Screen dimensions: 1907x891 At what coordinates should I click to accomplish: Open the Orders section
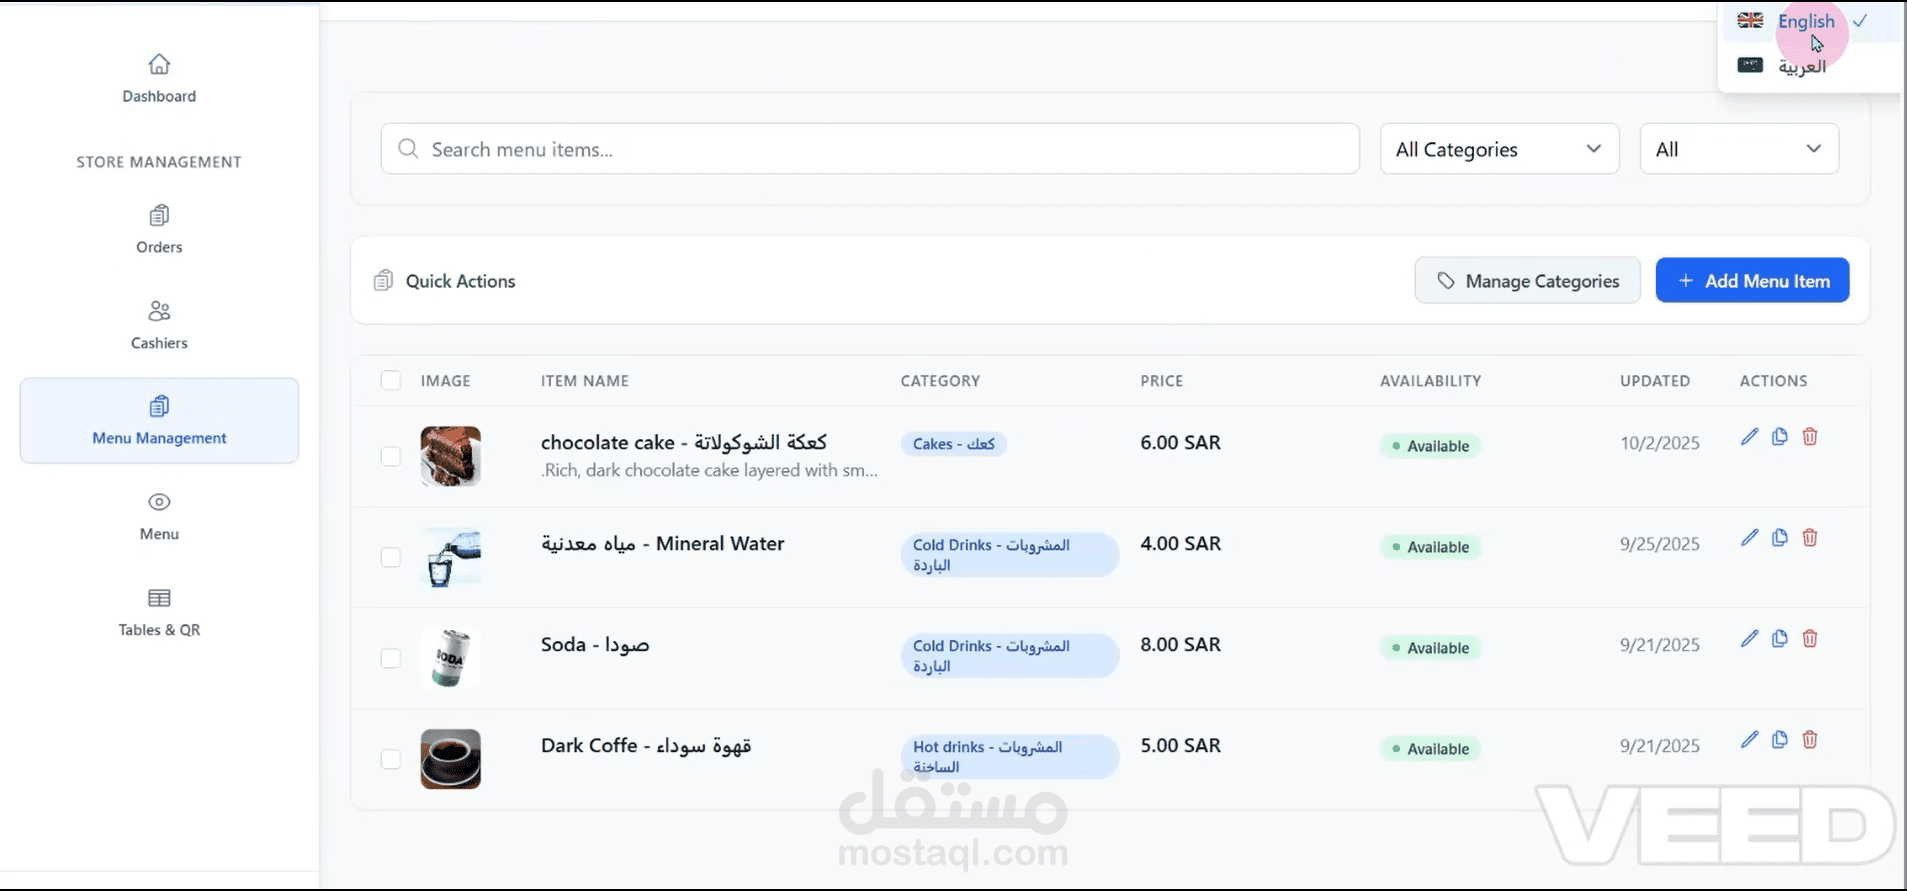click(159, 229)
